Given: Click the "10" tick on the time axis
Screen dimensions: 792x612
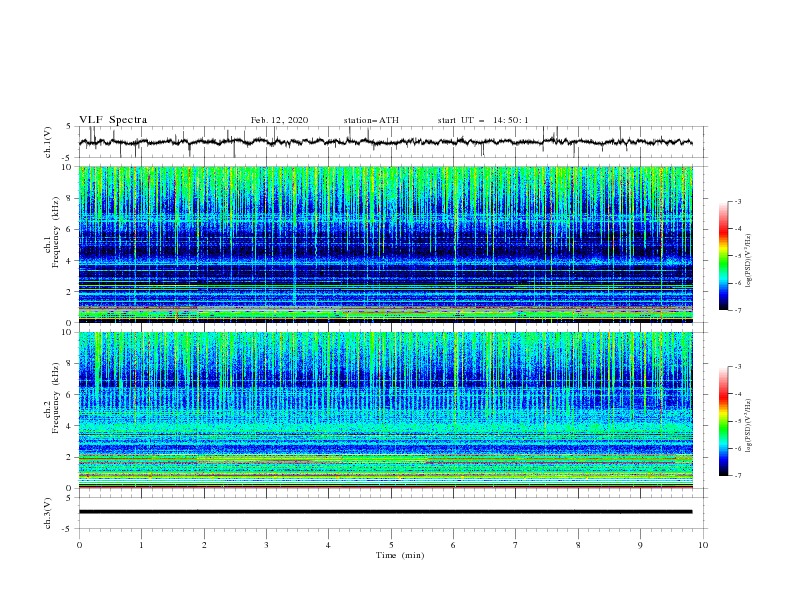Looking at the screenshot, I should [x=703, y=545].
